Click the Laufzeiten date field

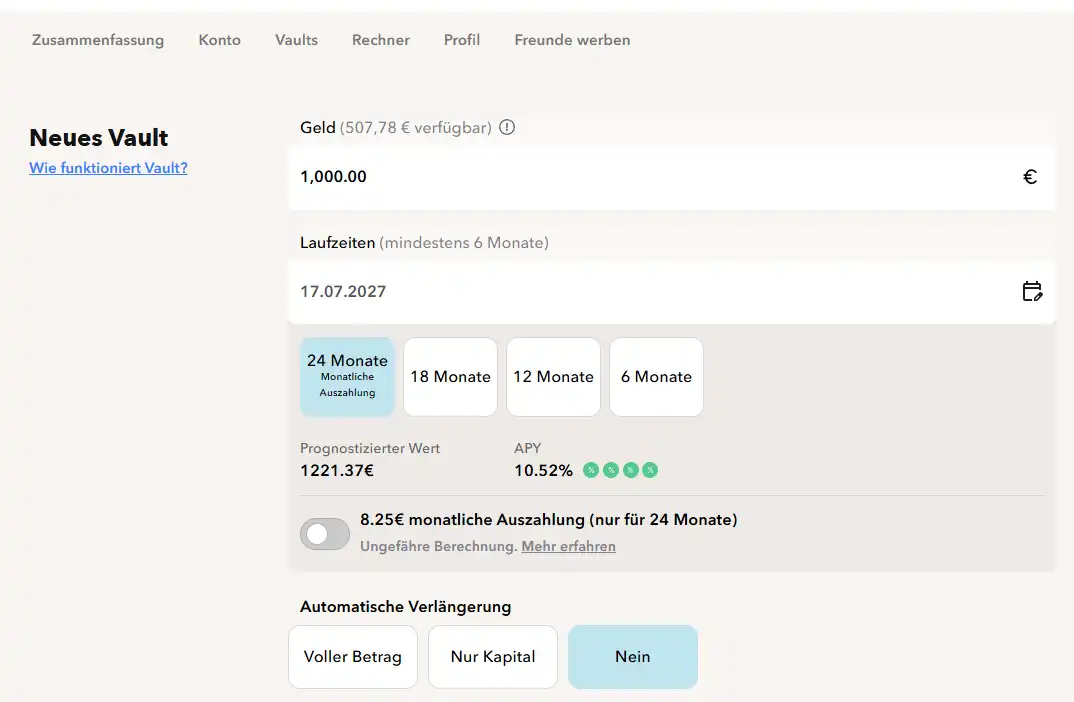point(671,292)
